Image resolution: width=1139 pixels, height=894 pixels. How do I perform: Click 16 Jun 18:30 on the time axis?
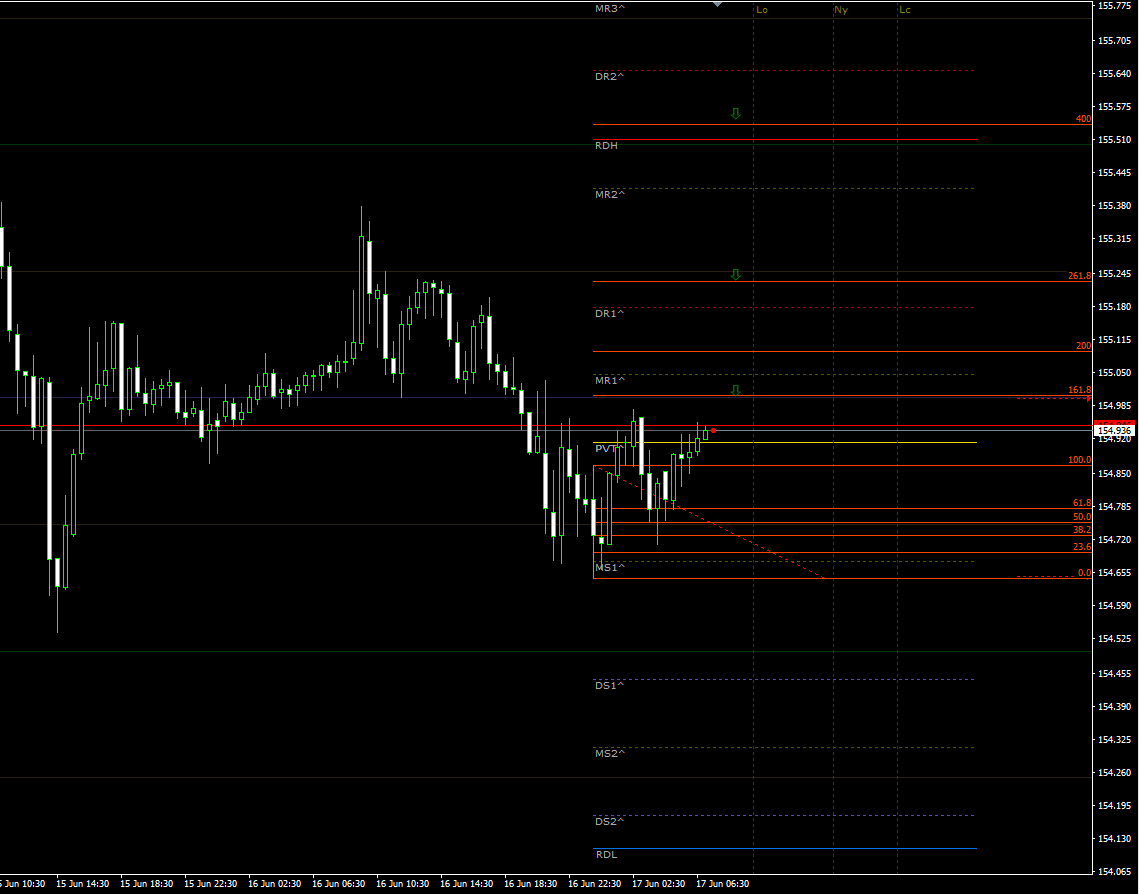pos(530,884)
